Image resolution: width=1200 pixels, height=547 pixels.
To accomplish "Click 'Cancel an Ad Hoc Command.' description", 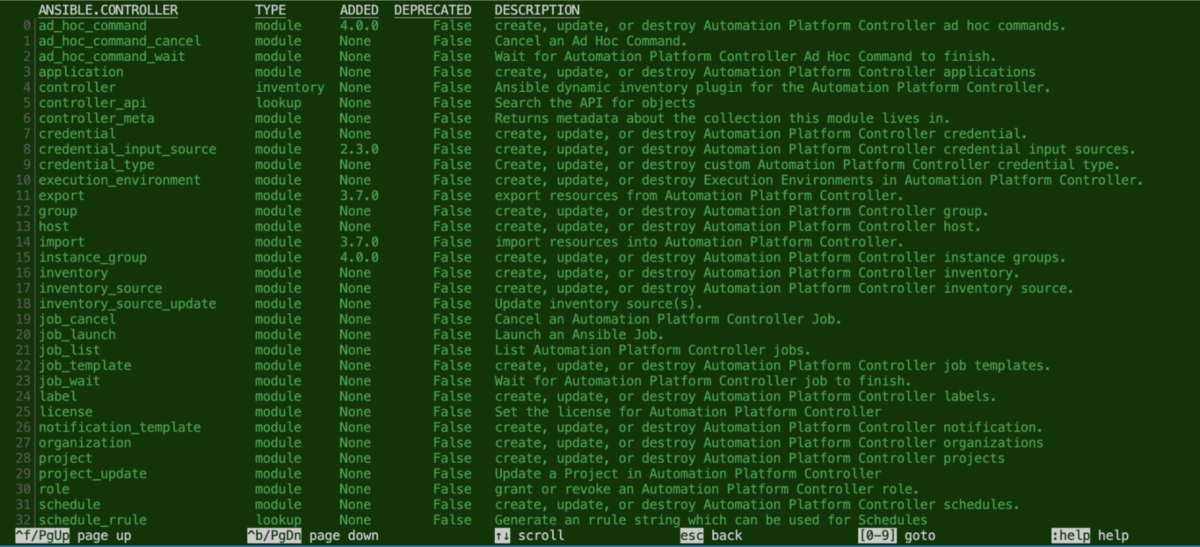I will click(591, 41).
